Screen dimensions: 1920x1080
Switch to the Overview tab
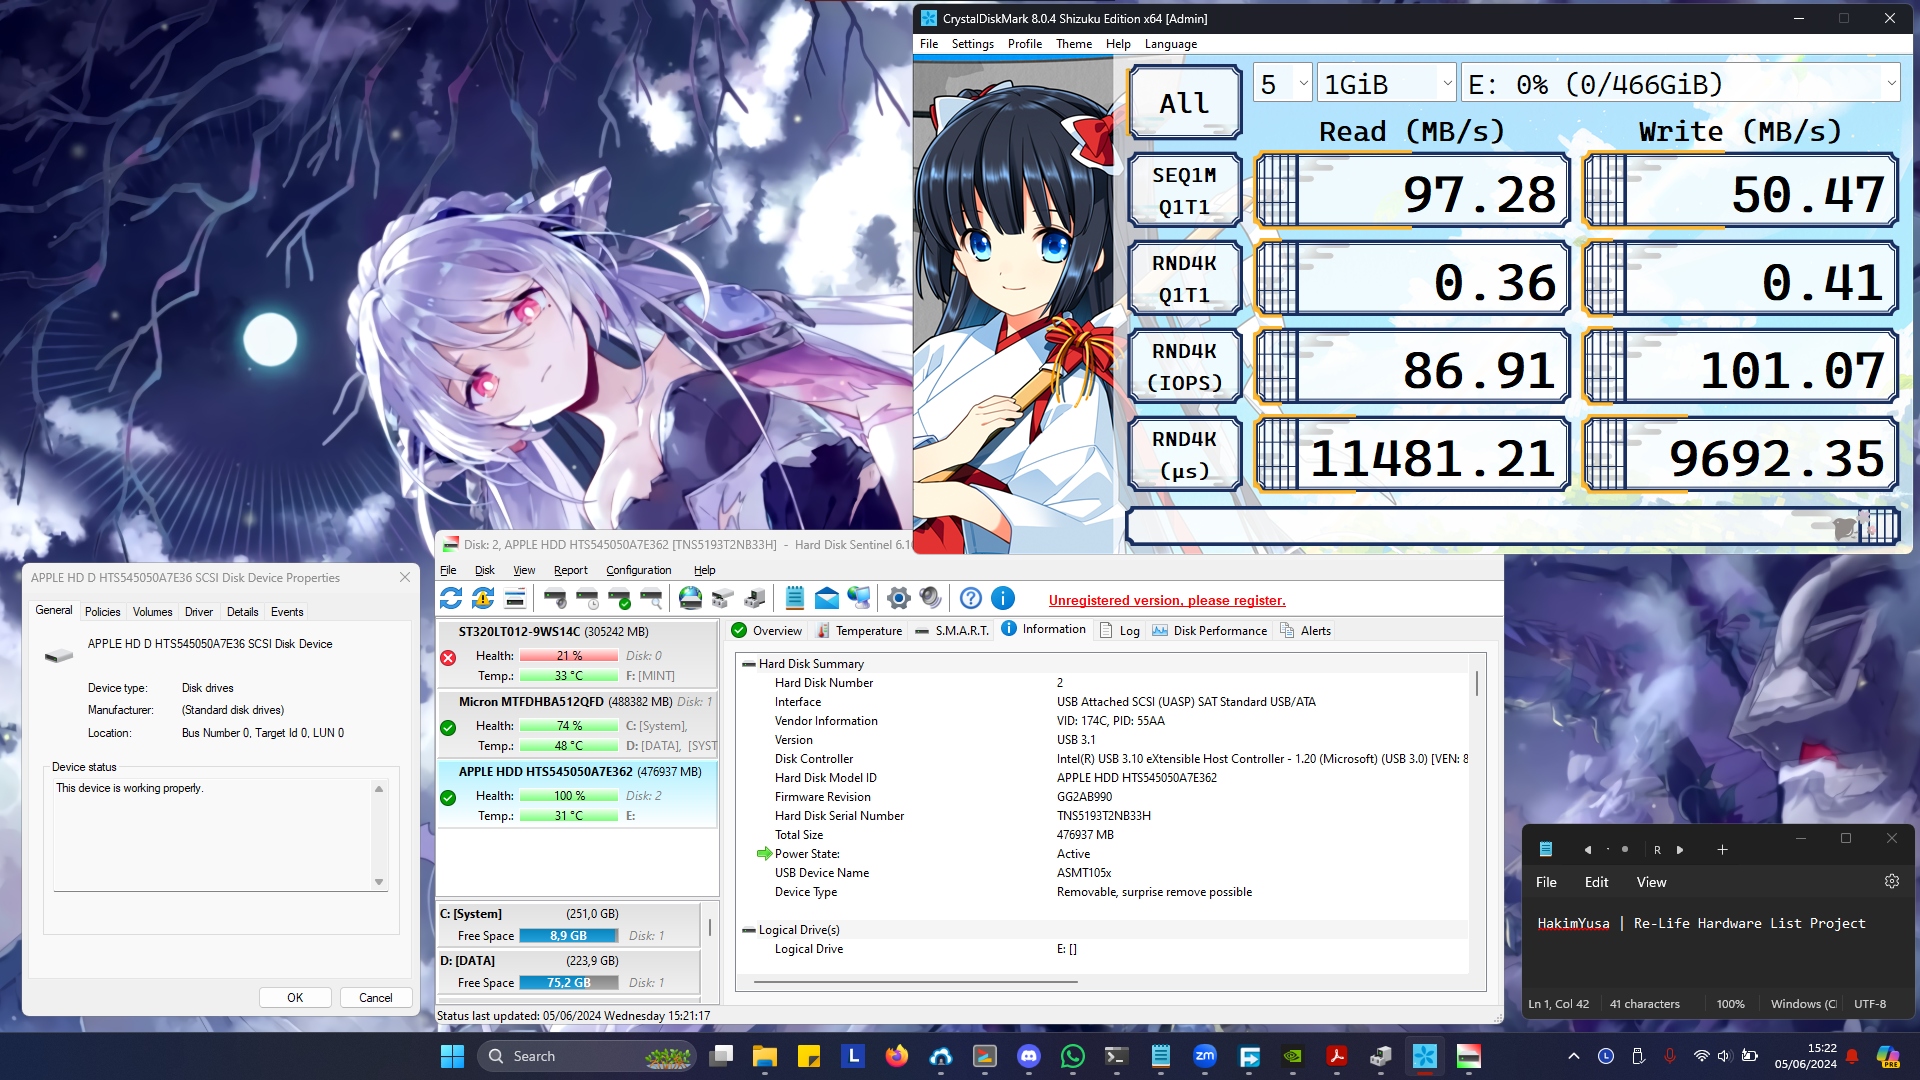coord(766,630)
